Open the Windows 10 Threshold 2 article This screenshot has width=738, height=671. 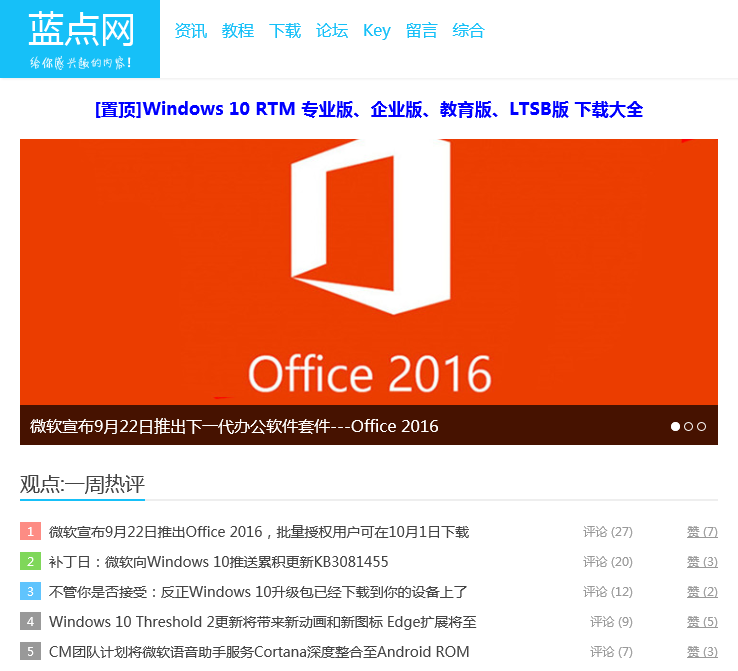(x=263, y=622)
